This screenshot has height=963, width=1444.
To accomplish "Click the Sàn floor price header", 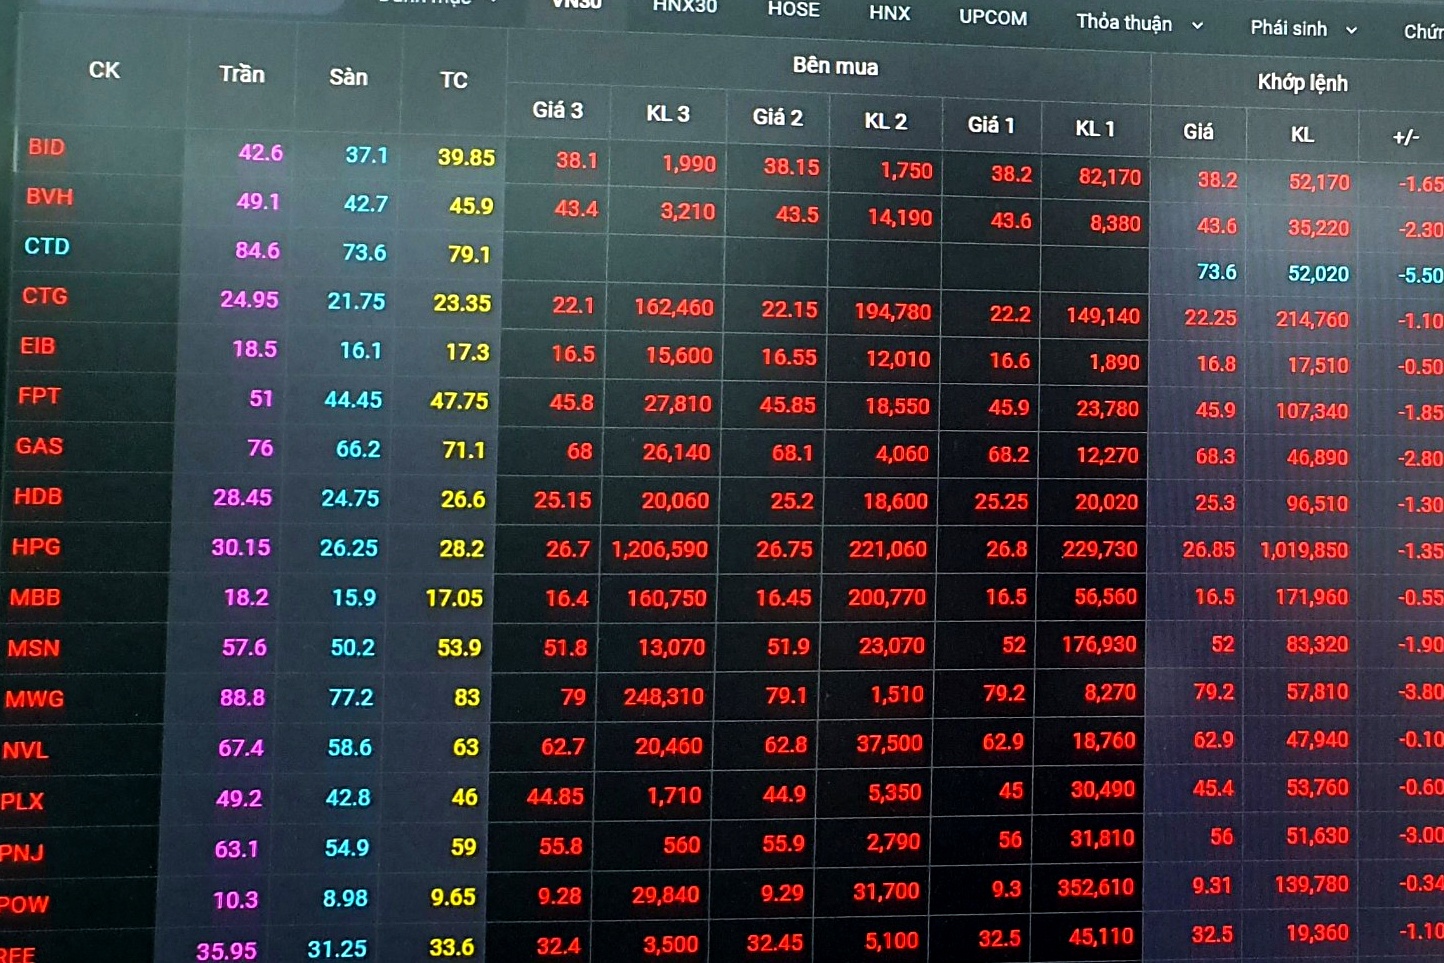I will point(348,77).
